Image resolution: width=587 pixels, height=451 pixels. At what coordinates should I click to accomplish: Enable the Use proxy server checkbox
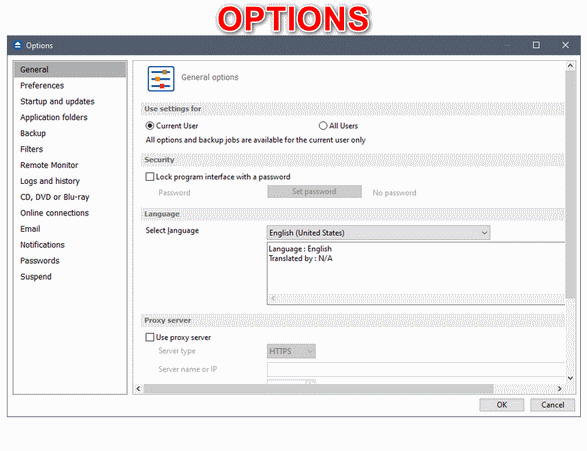click(x=150, y=337)
